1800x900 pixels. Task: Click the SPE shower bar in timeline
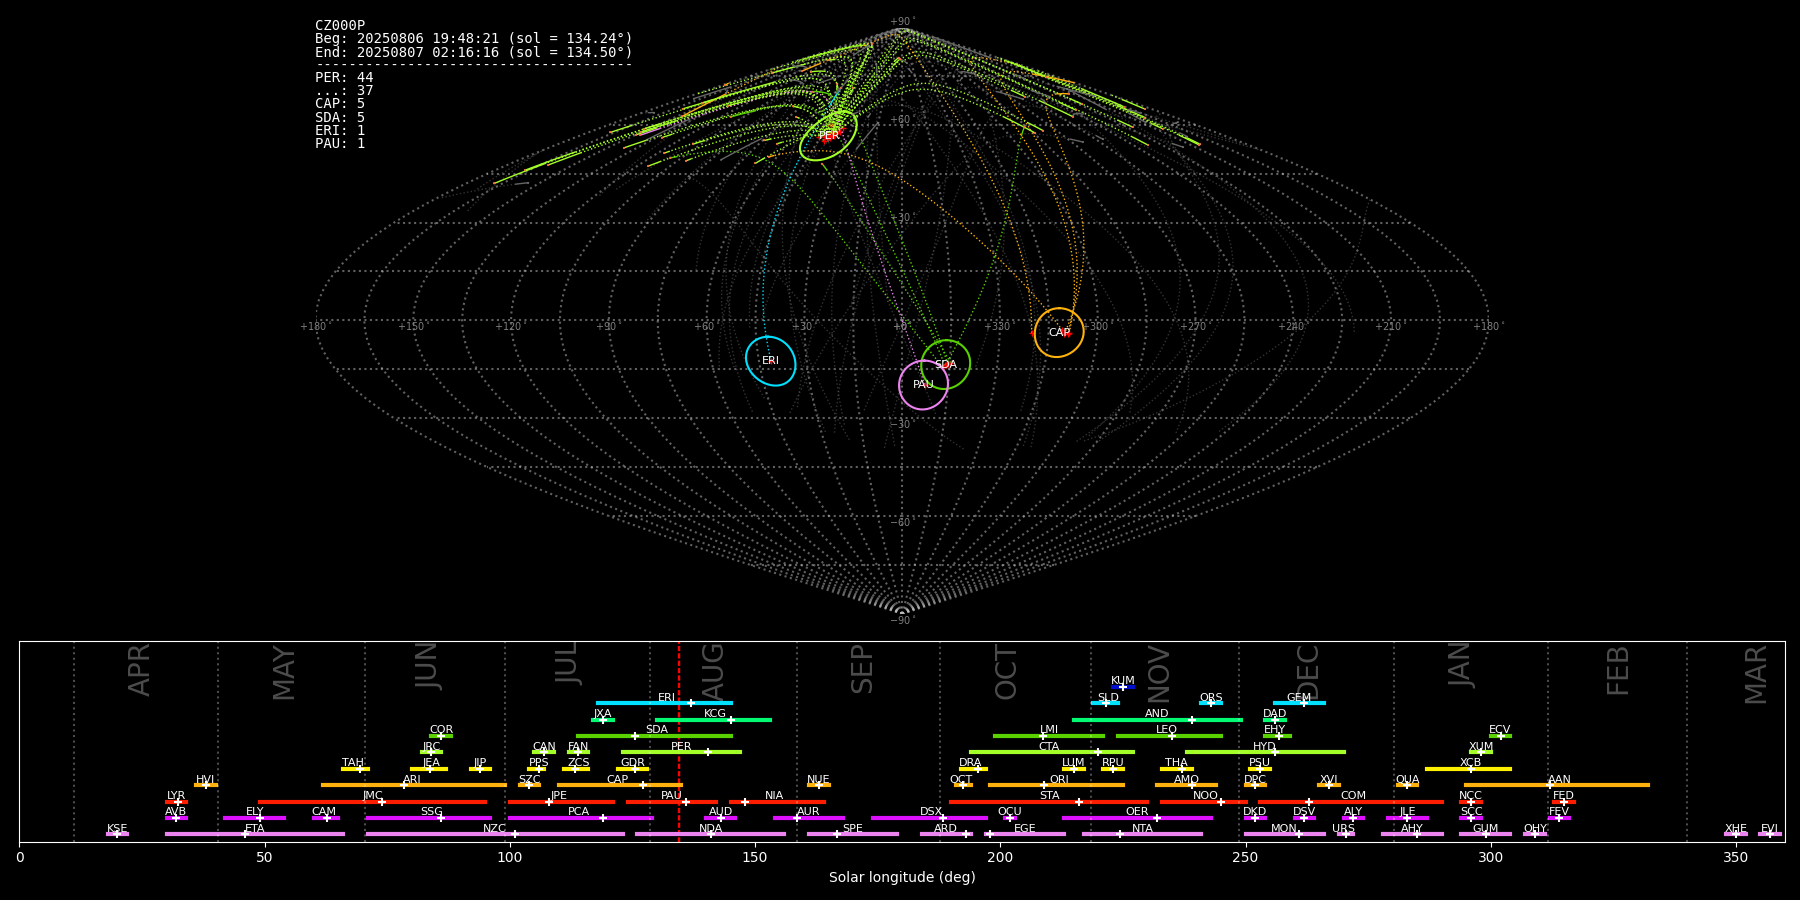point(853,834)
